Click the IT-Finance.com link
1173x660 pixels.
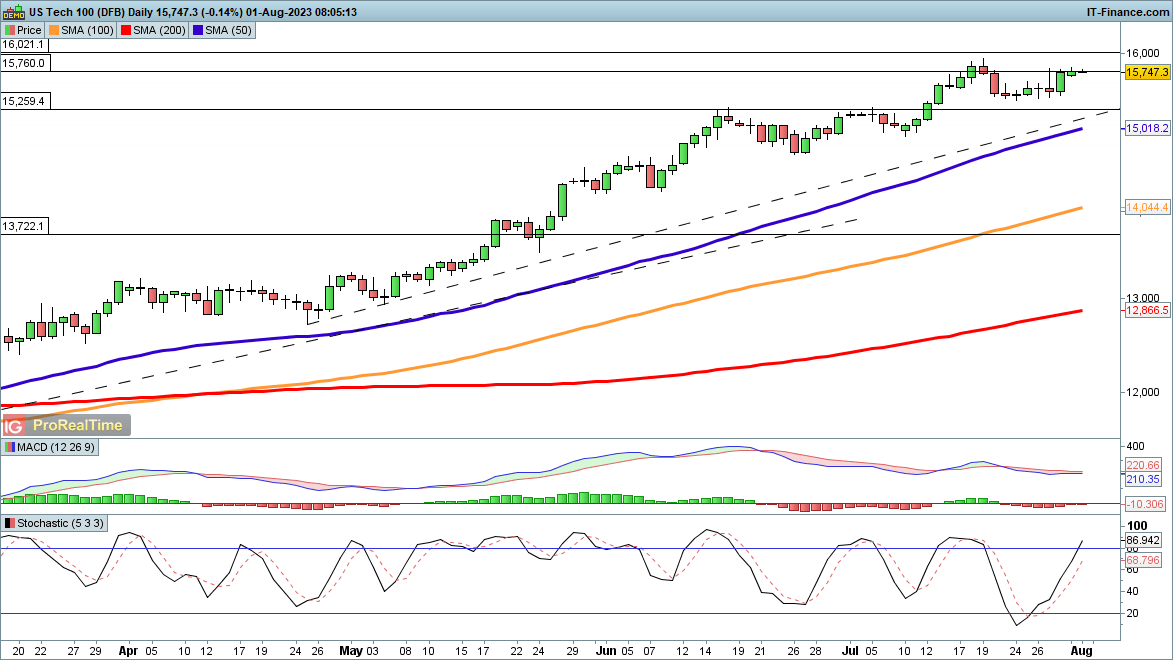click(x=1127, y=12)
